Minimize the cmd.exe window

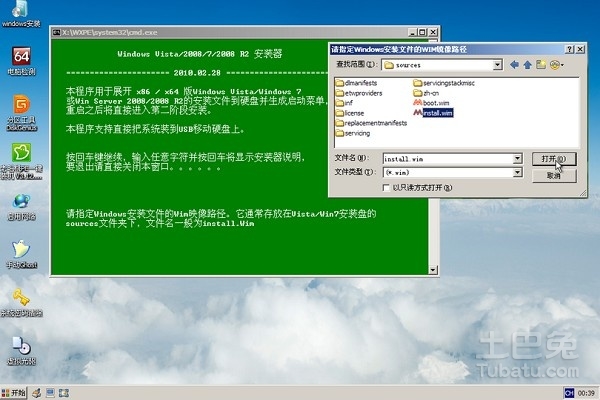point(412,32)
